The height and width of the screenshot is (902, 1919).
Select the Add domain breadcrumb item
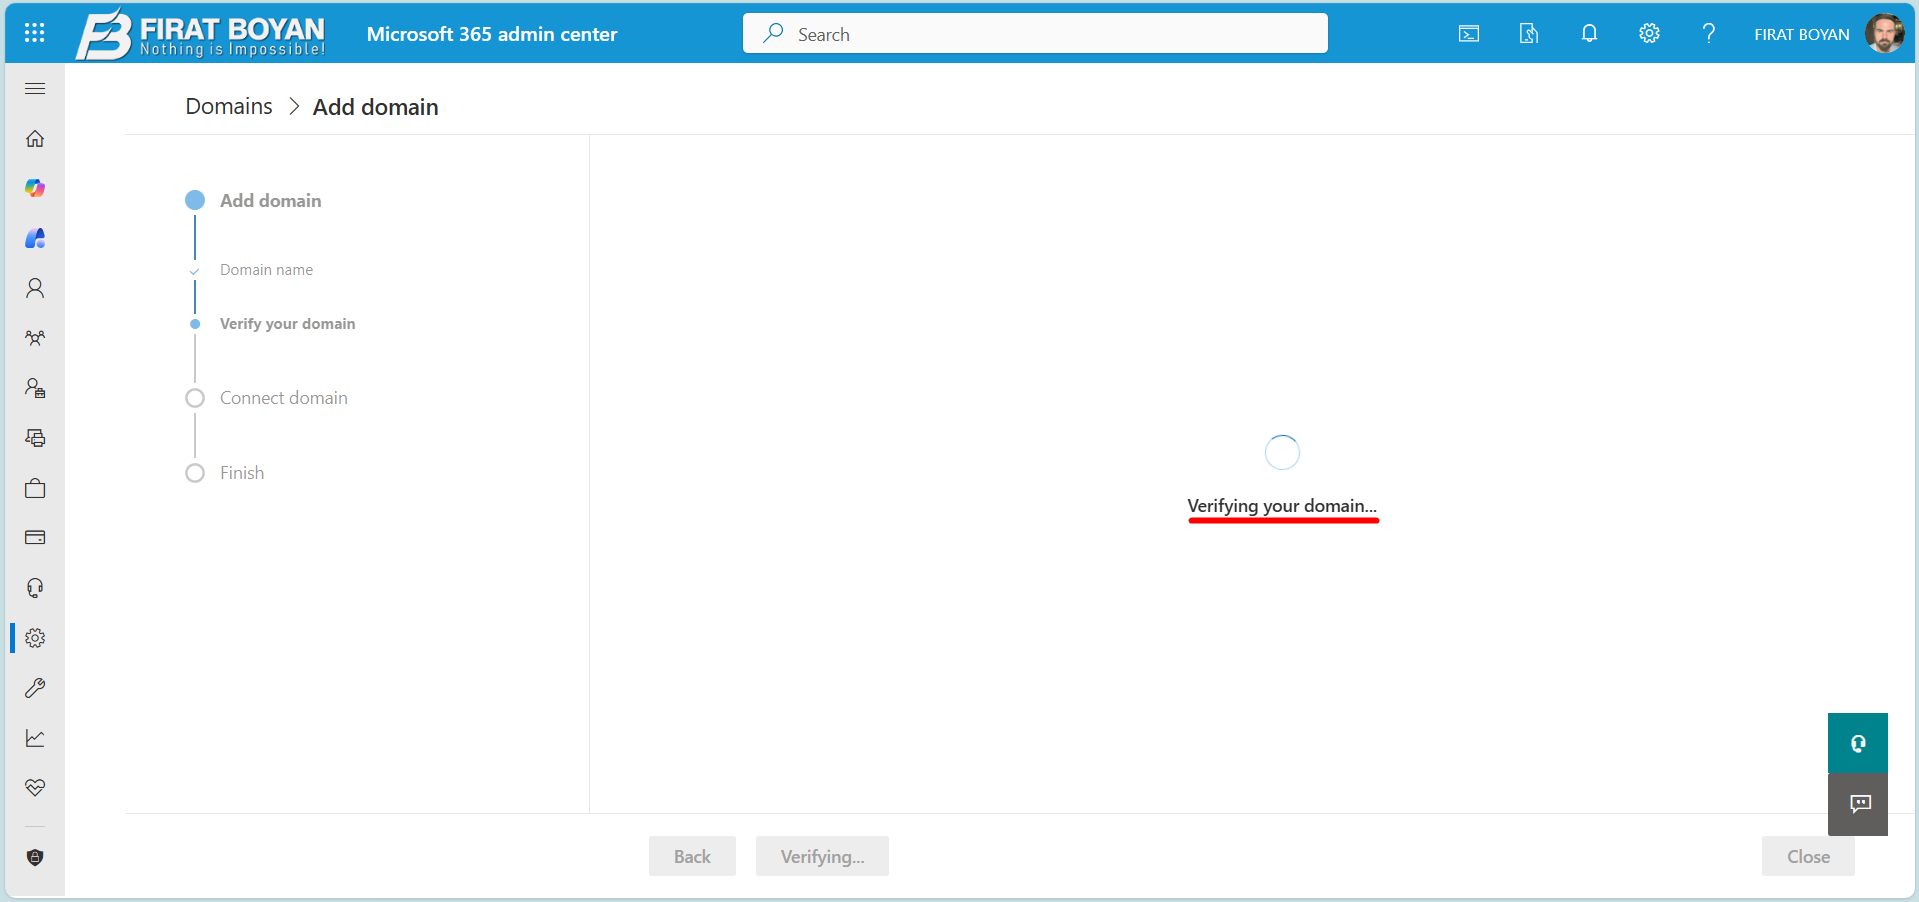click(375, 106)
